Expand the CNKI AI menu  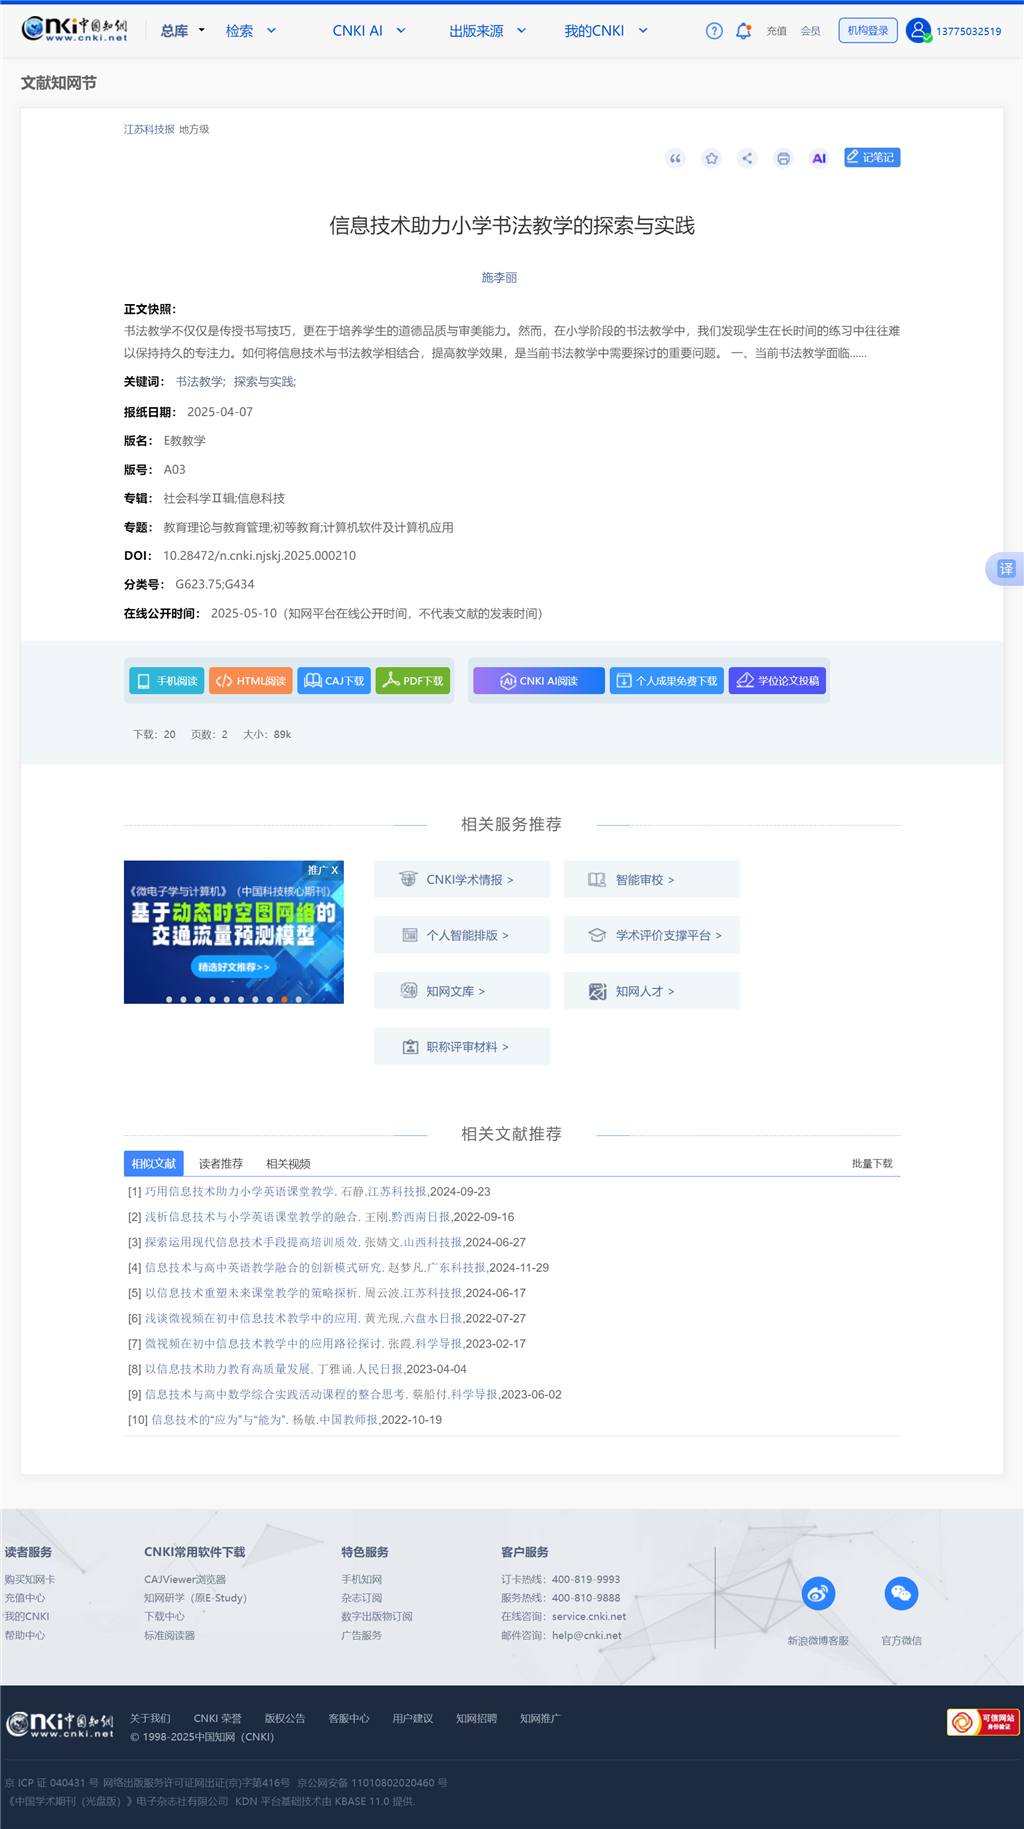click(368, 31)
